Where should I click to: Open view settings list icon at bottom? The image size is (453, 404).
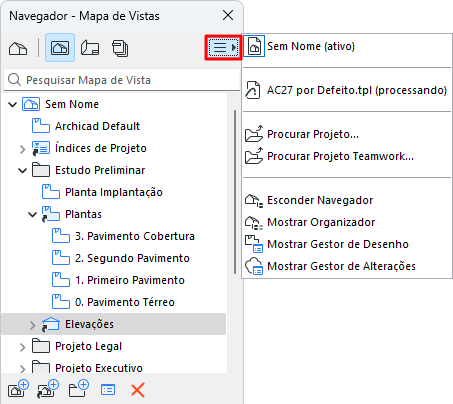(108, 389)
